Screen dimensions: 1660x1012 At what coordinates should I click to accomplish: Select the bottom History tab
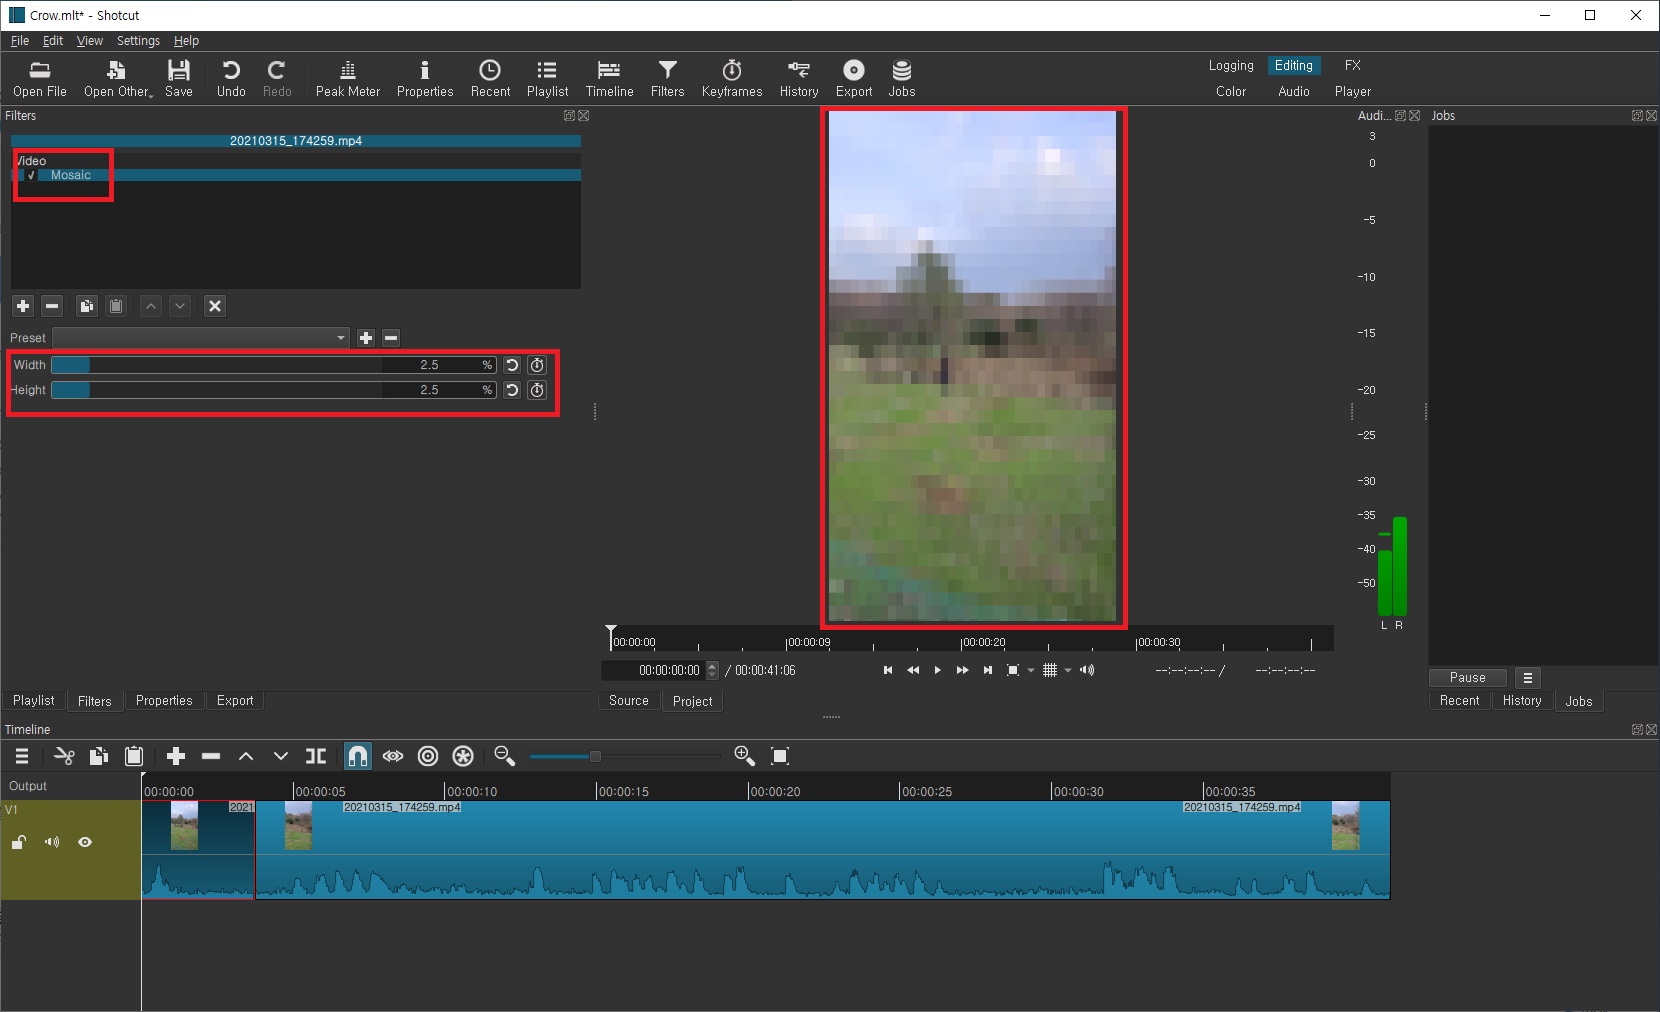[1522, 701]
